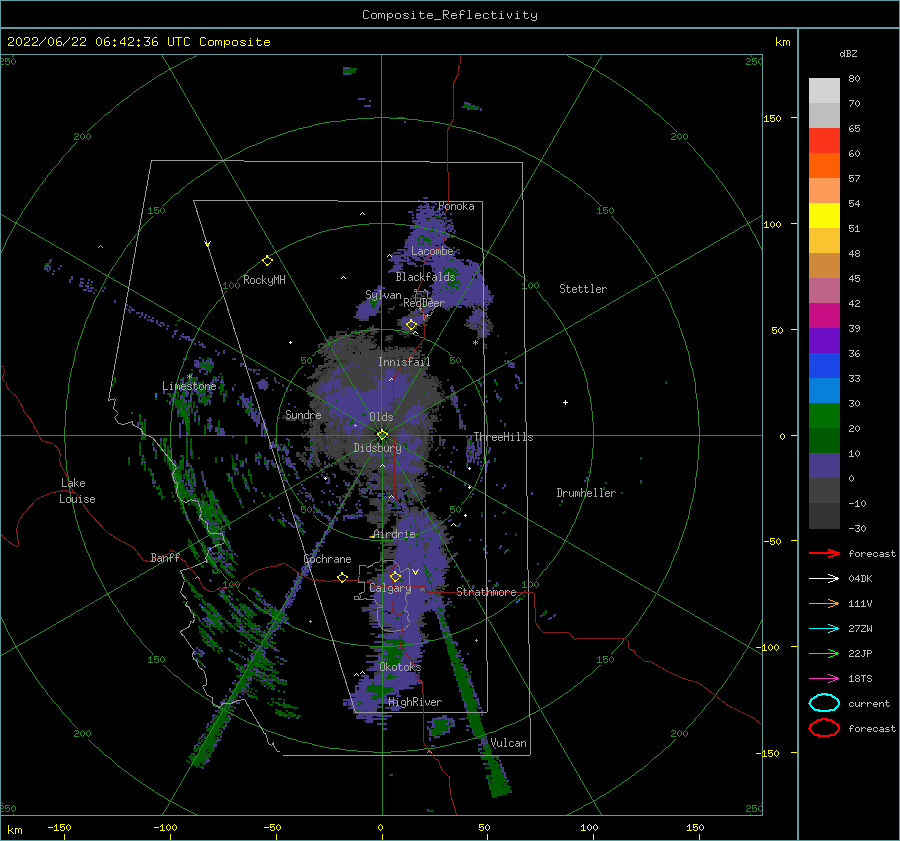Click the Didsbury city label
Image resolution: width=900 pixels, height=841 pixels.
point(377,448)
